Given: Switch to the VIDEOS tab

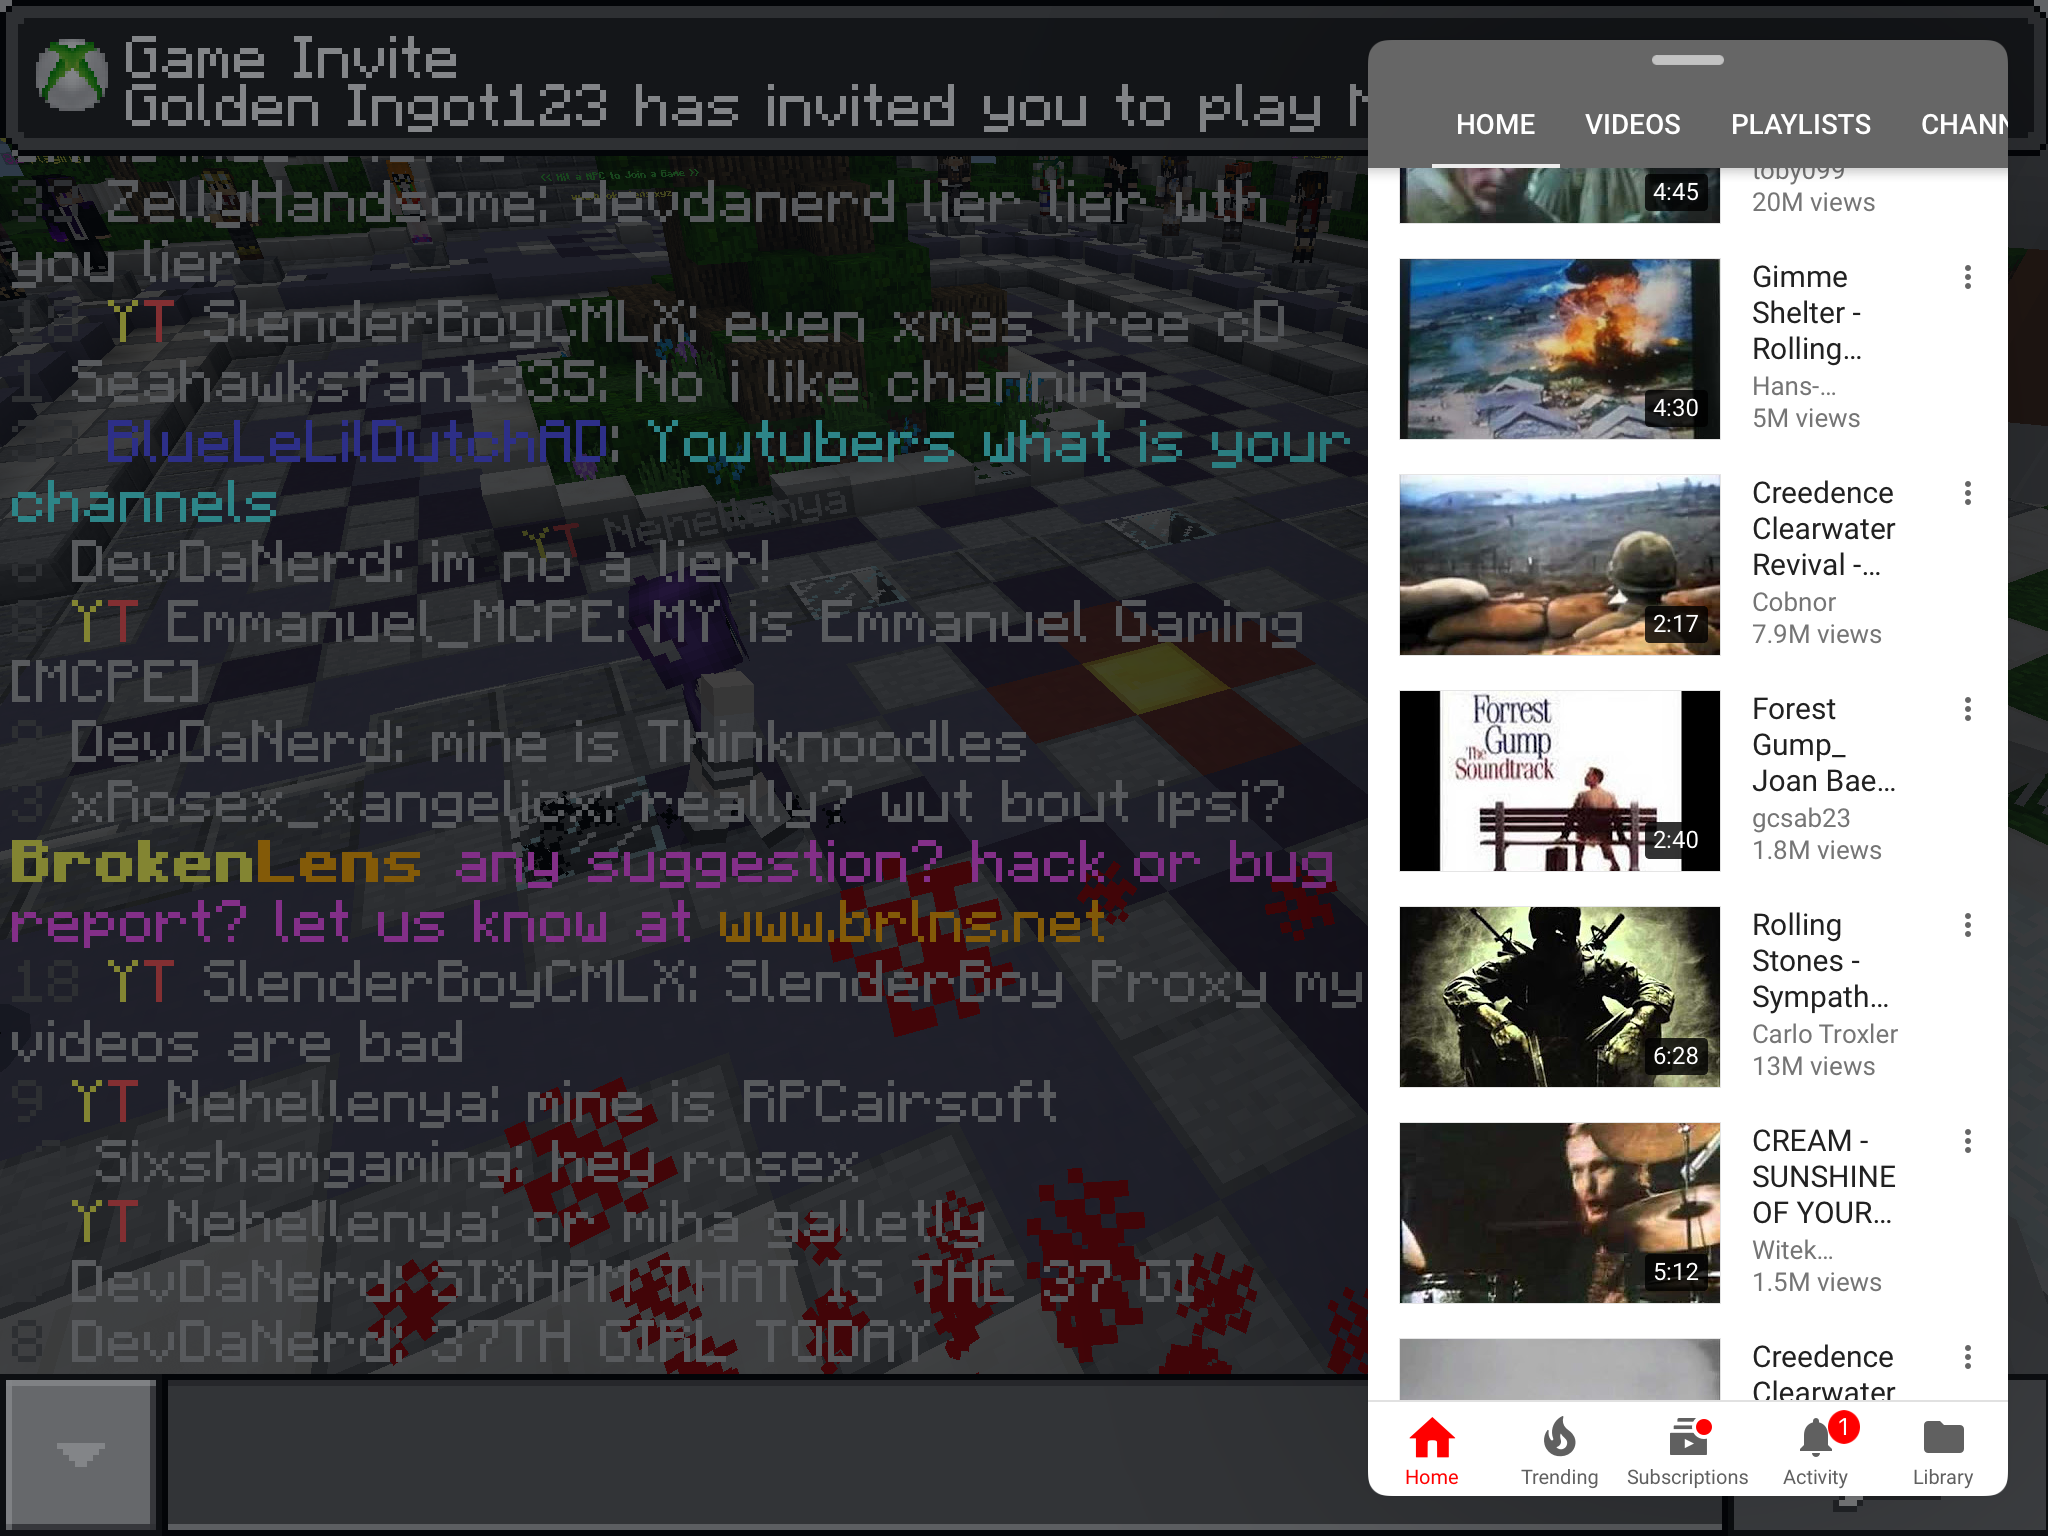Looking at the screenshot, I should click(x=1632, y=125).
